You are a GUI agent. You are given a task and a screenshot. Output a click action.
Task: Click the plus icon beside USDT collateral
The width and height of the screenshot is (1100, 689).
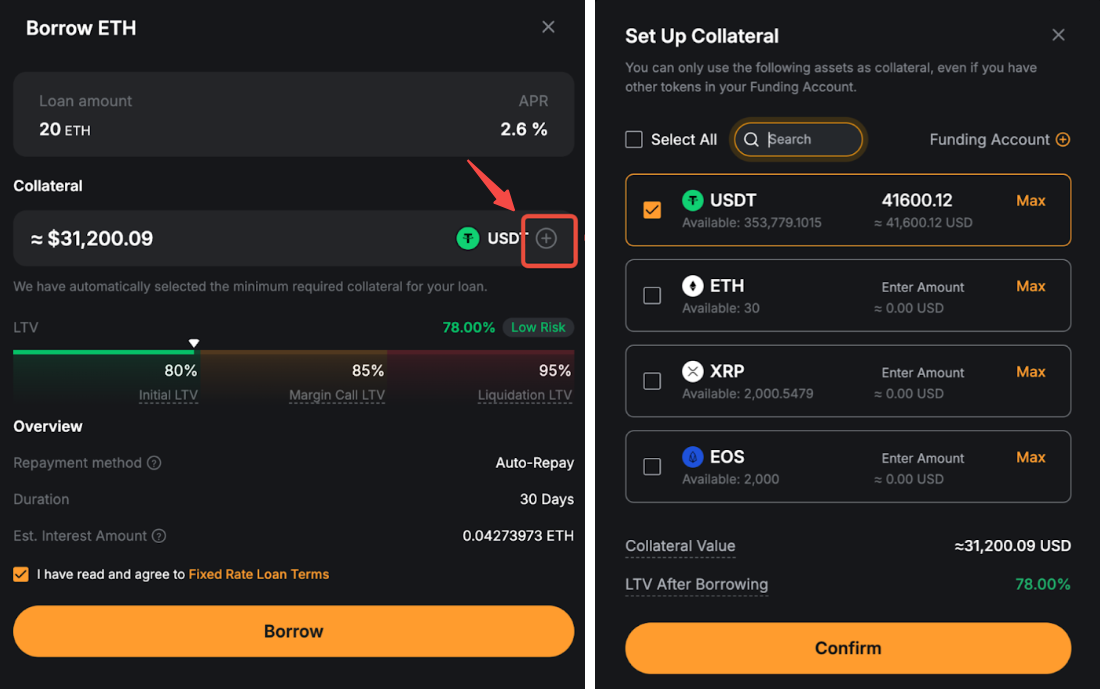(x=546, y=238)
